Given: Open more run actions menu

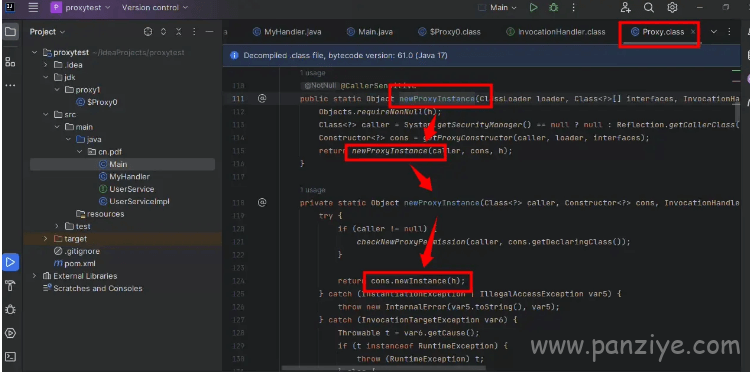Looking at the screenshot, I should pyautogui.click(x=574, y=8).
